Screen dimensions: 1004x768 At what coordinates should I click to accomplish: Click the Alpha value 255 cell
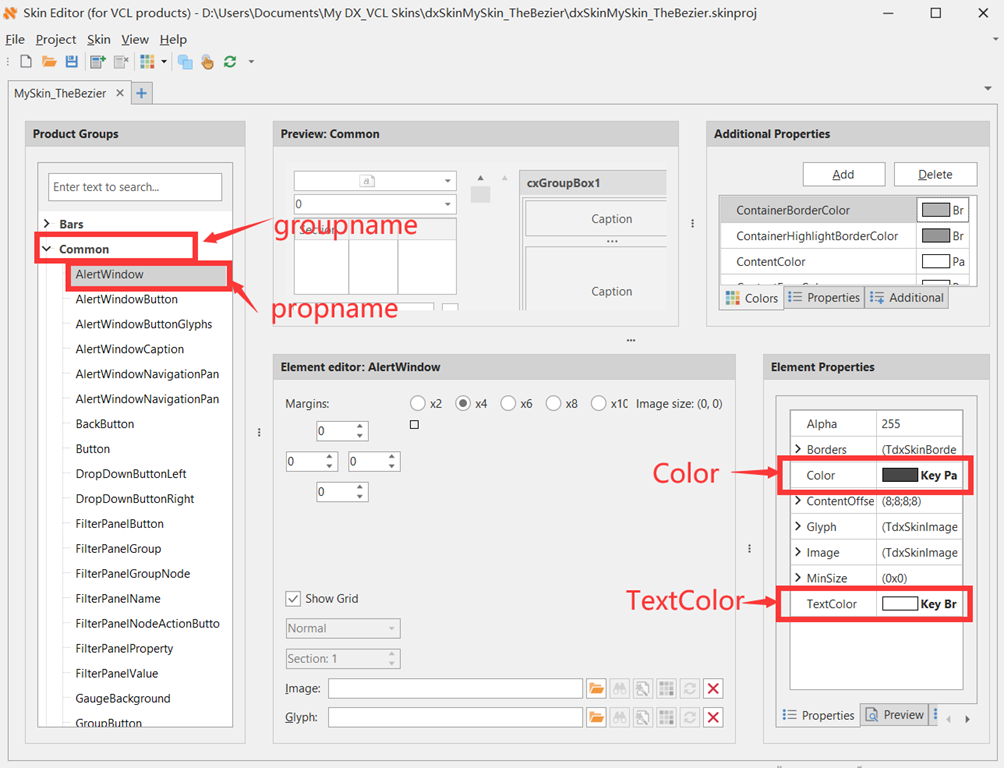(x=919, y=423)
